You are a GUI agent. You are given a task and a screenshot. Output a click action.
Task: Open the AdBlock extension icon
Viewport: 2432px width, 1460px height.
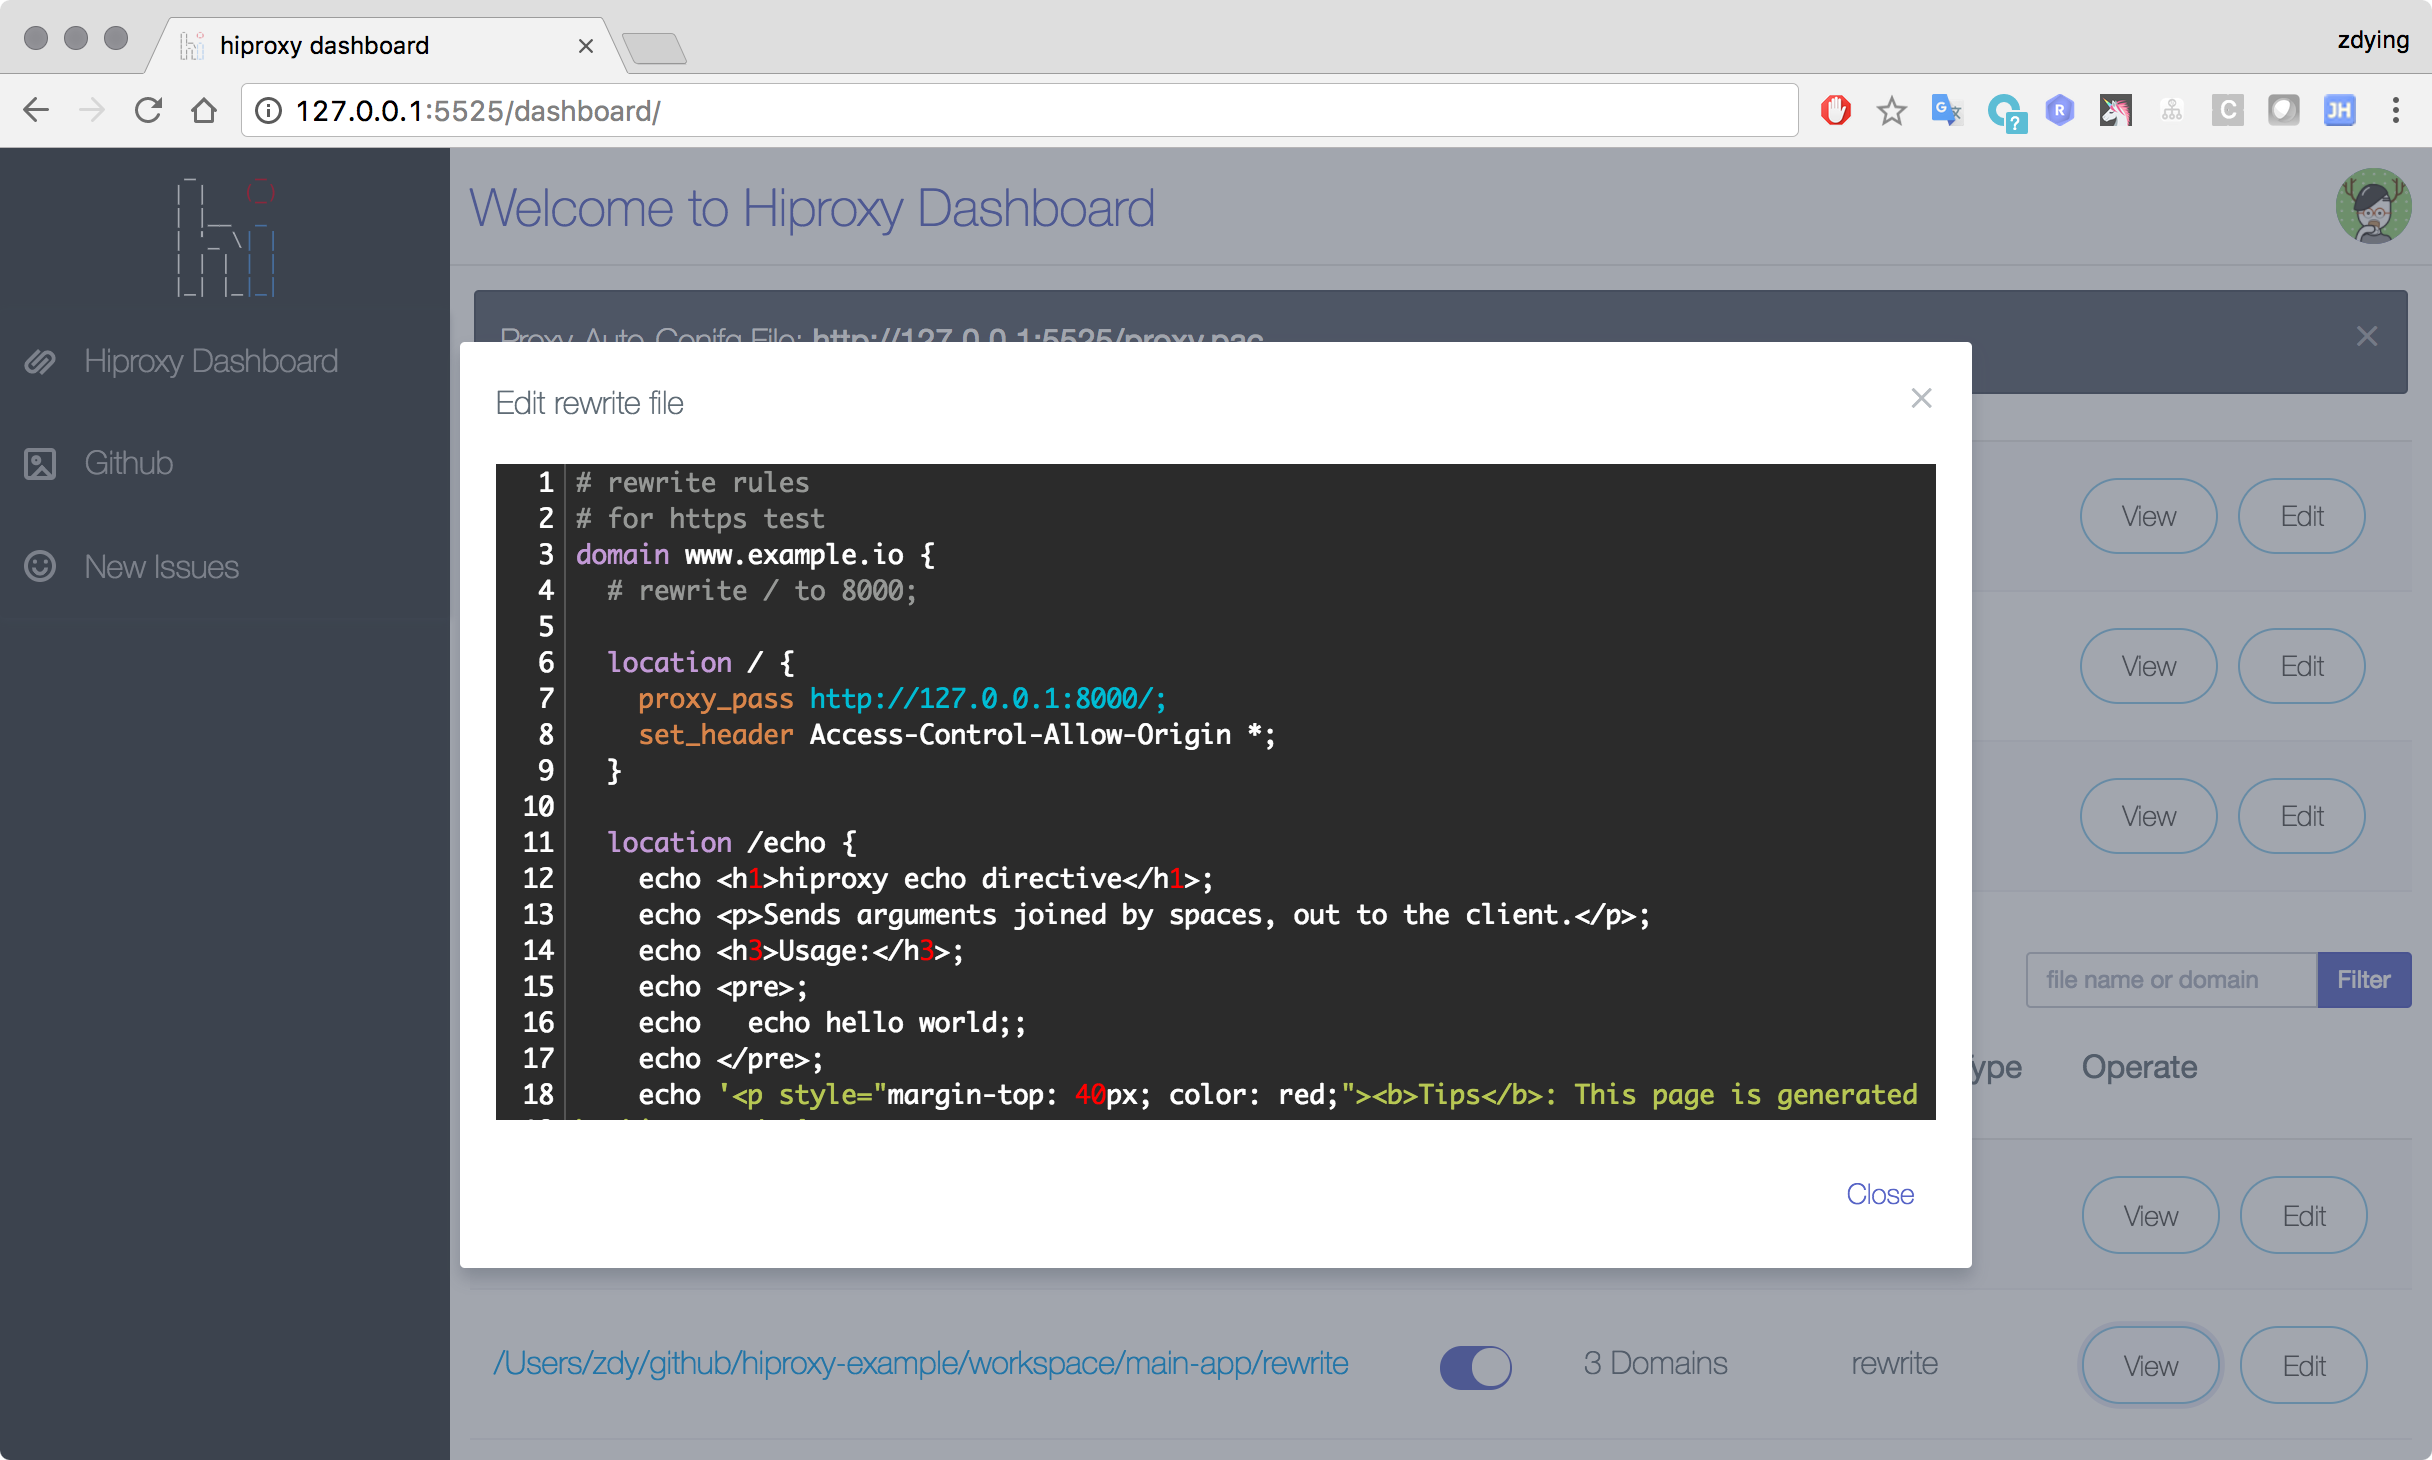1836,110
